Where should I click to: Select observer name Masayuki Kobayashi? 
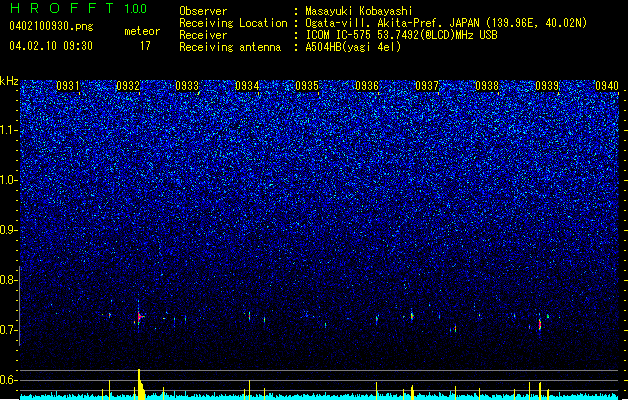359,11
